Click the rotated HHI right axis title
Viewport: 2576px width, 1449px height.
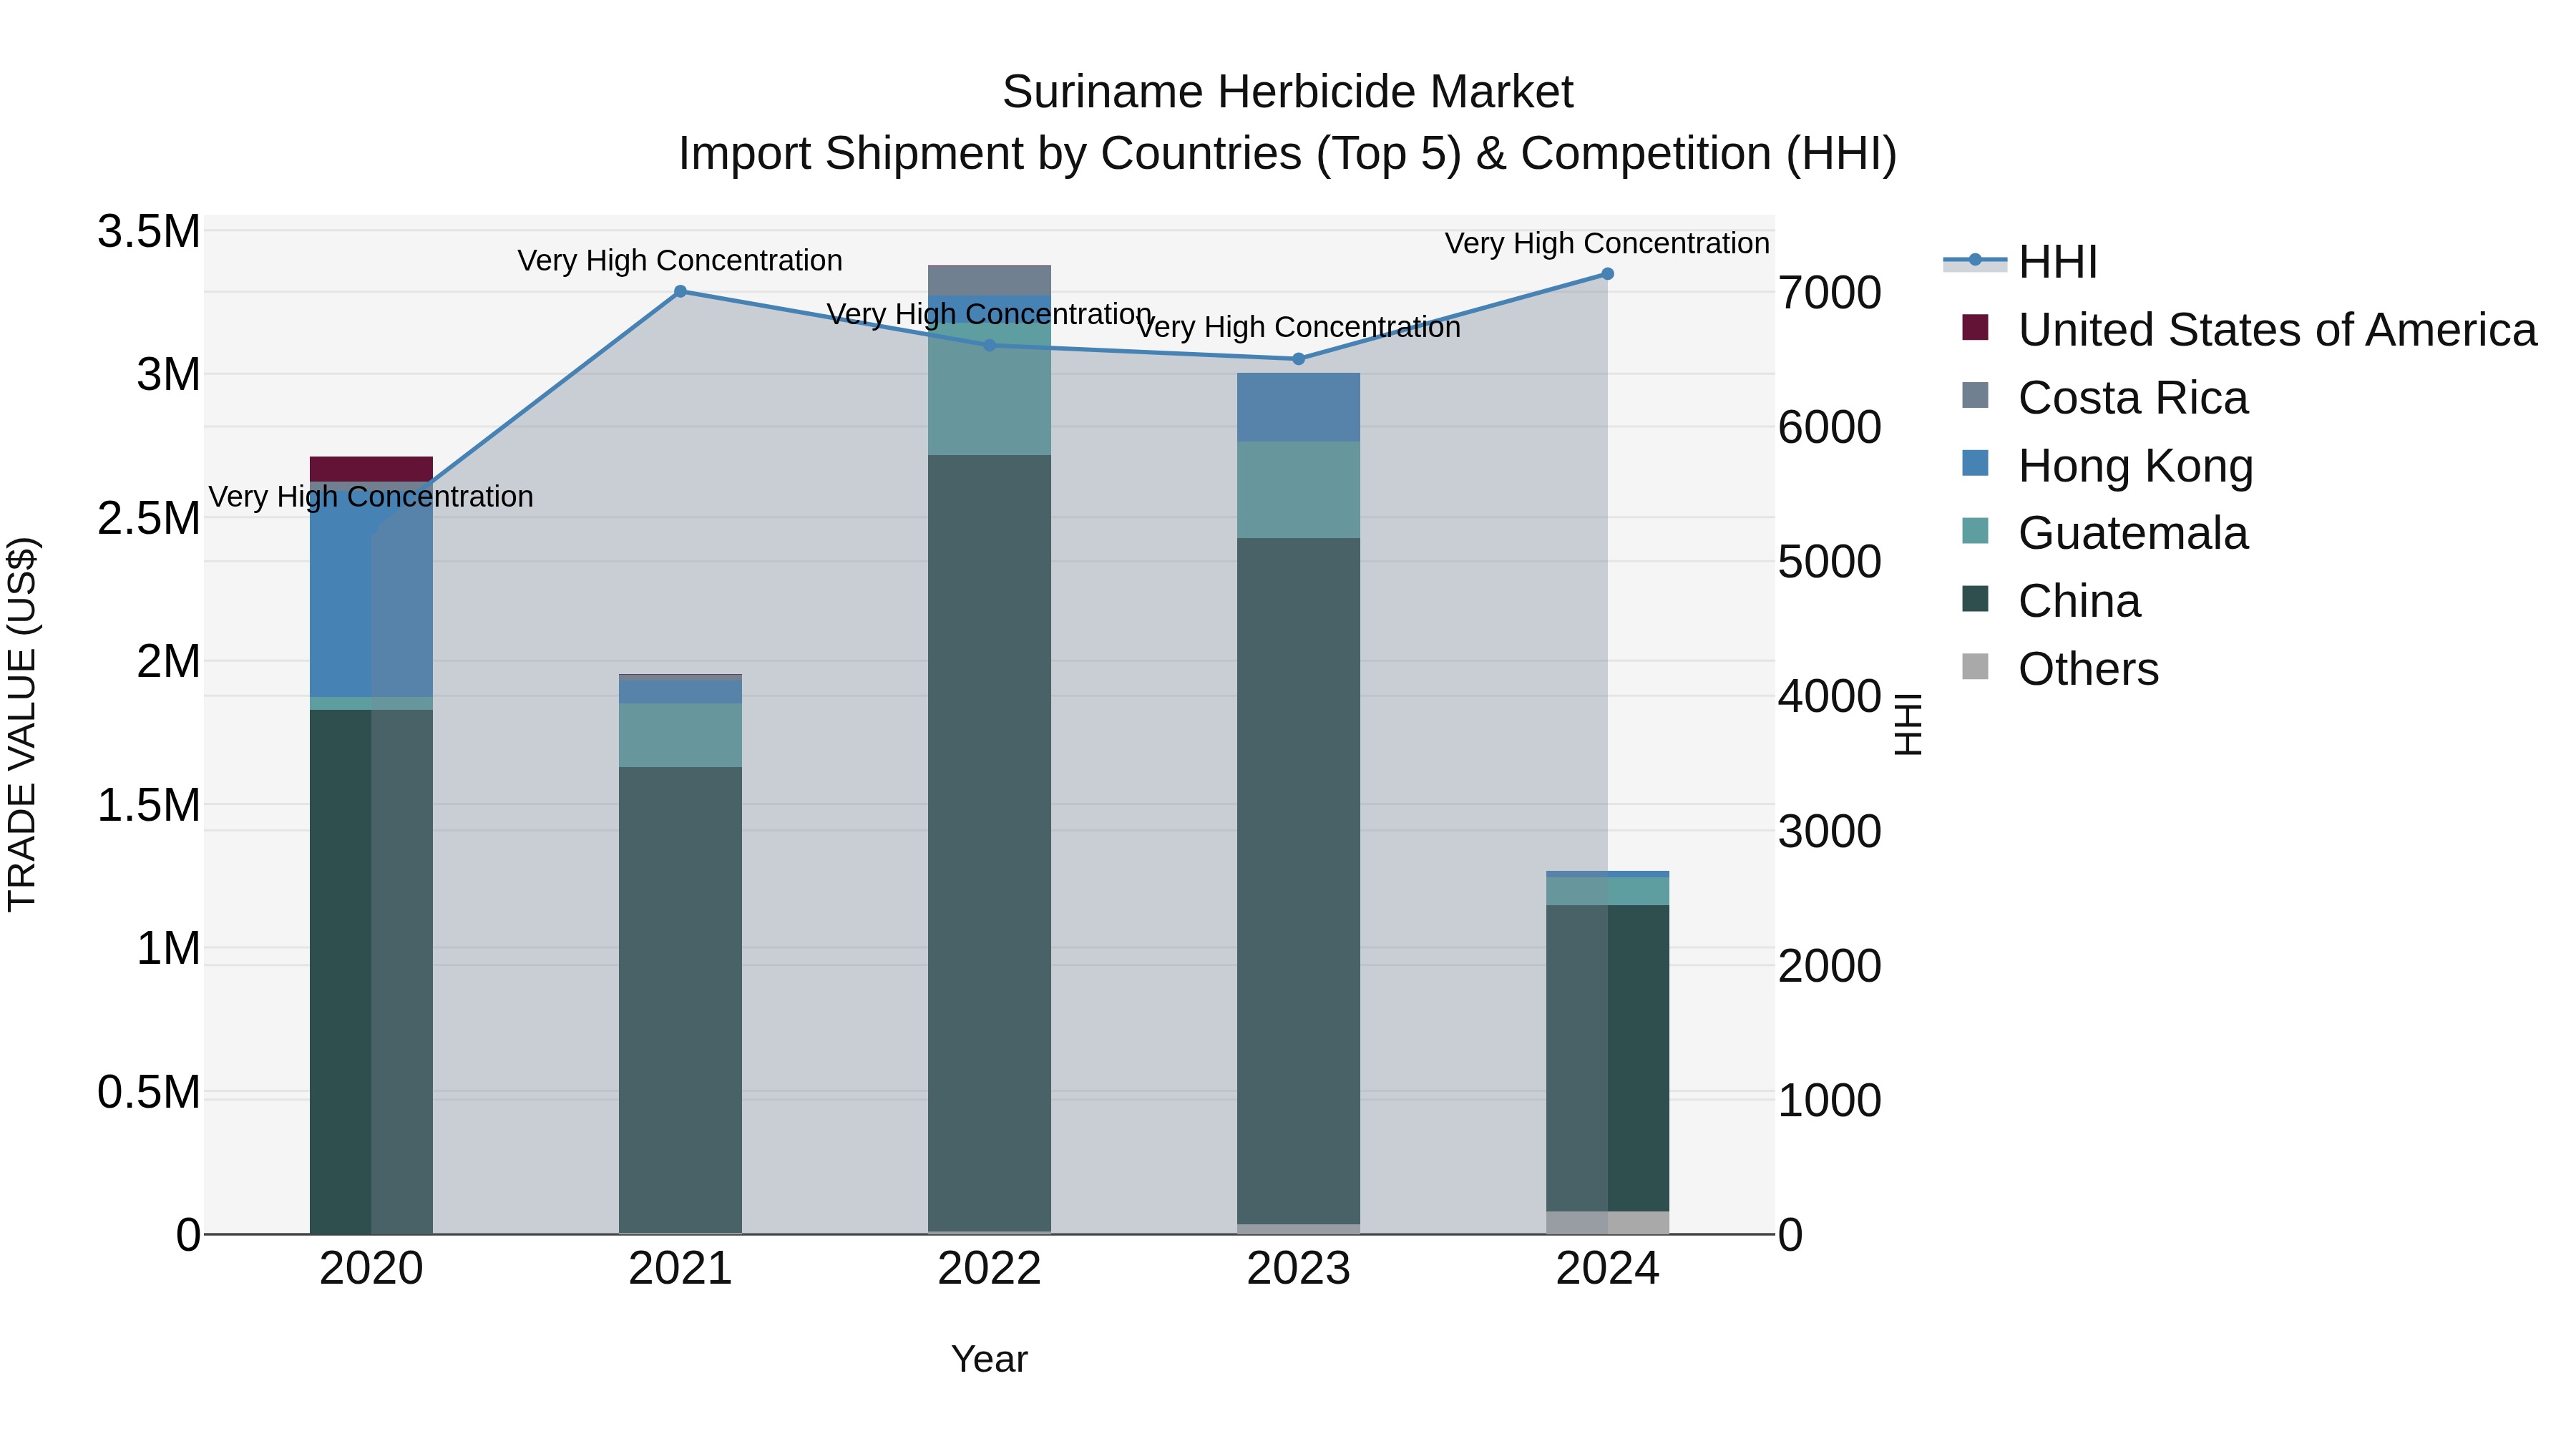click(x=1908, y=724)
